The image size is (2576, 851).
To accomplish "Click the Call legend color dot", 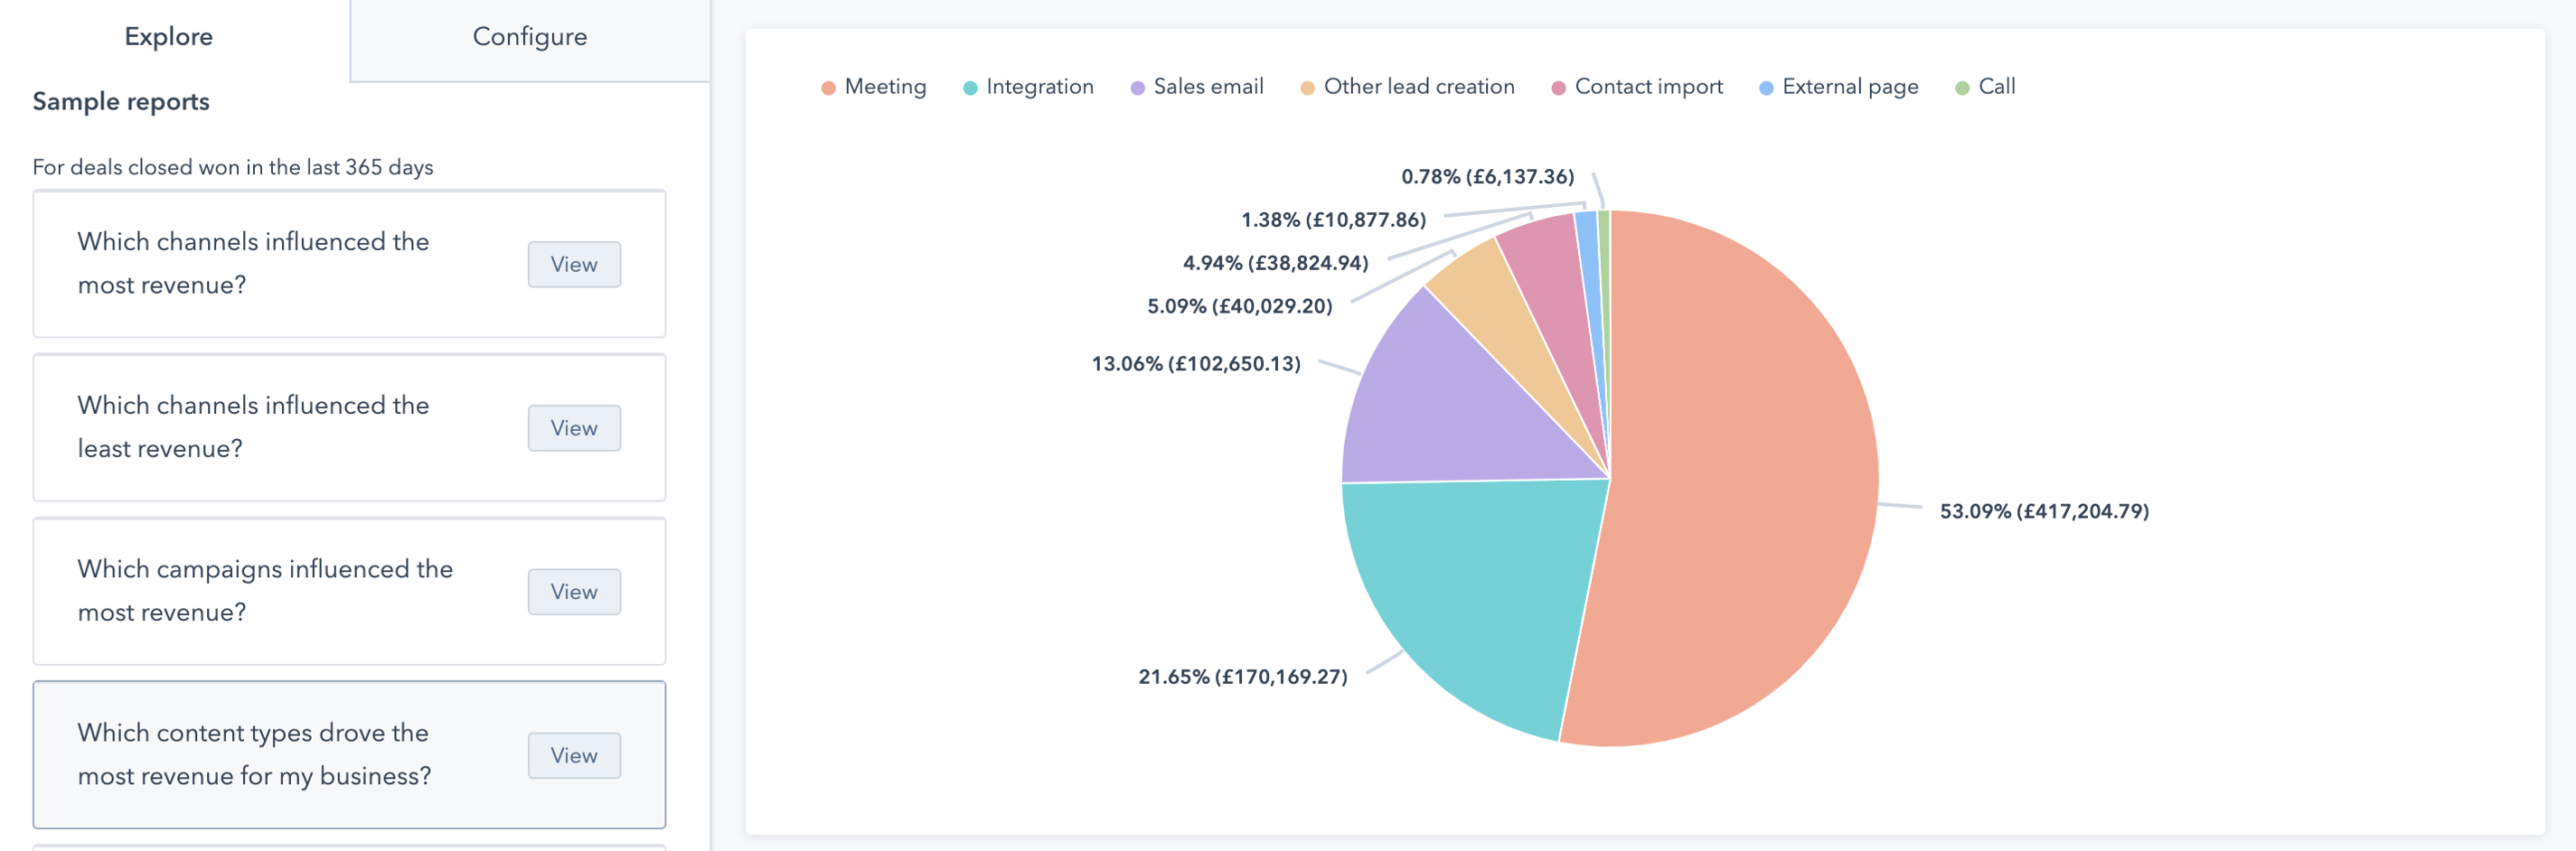I will 1963,87.
